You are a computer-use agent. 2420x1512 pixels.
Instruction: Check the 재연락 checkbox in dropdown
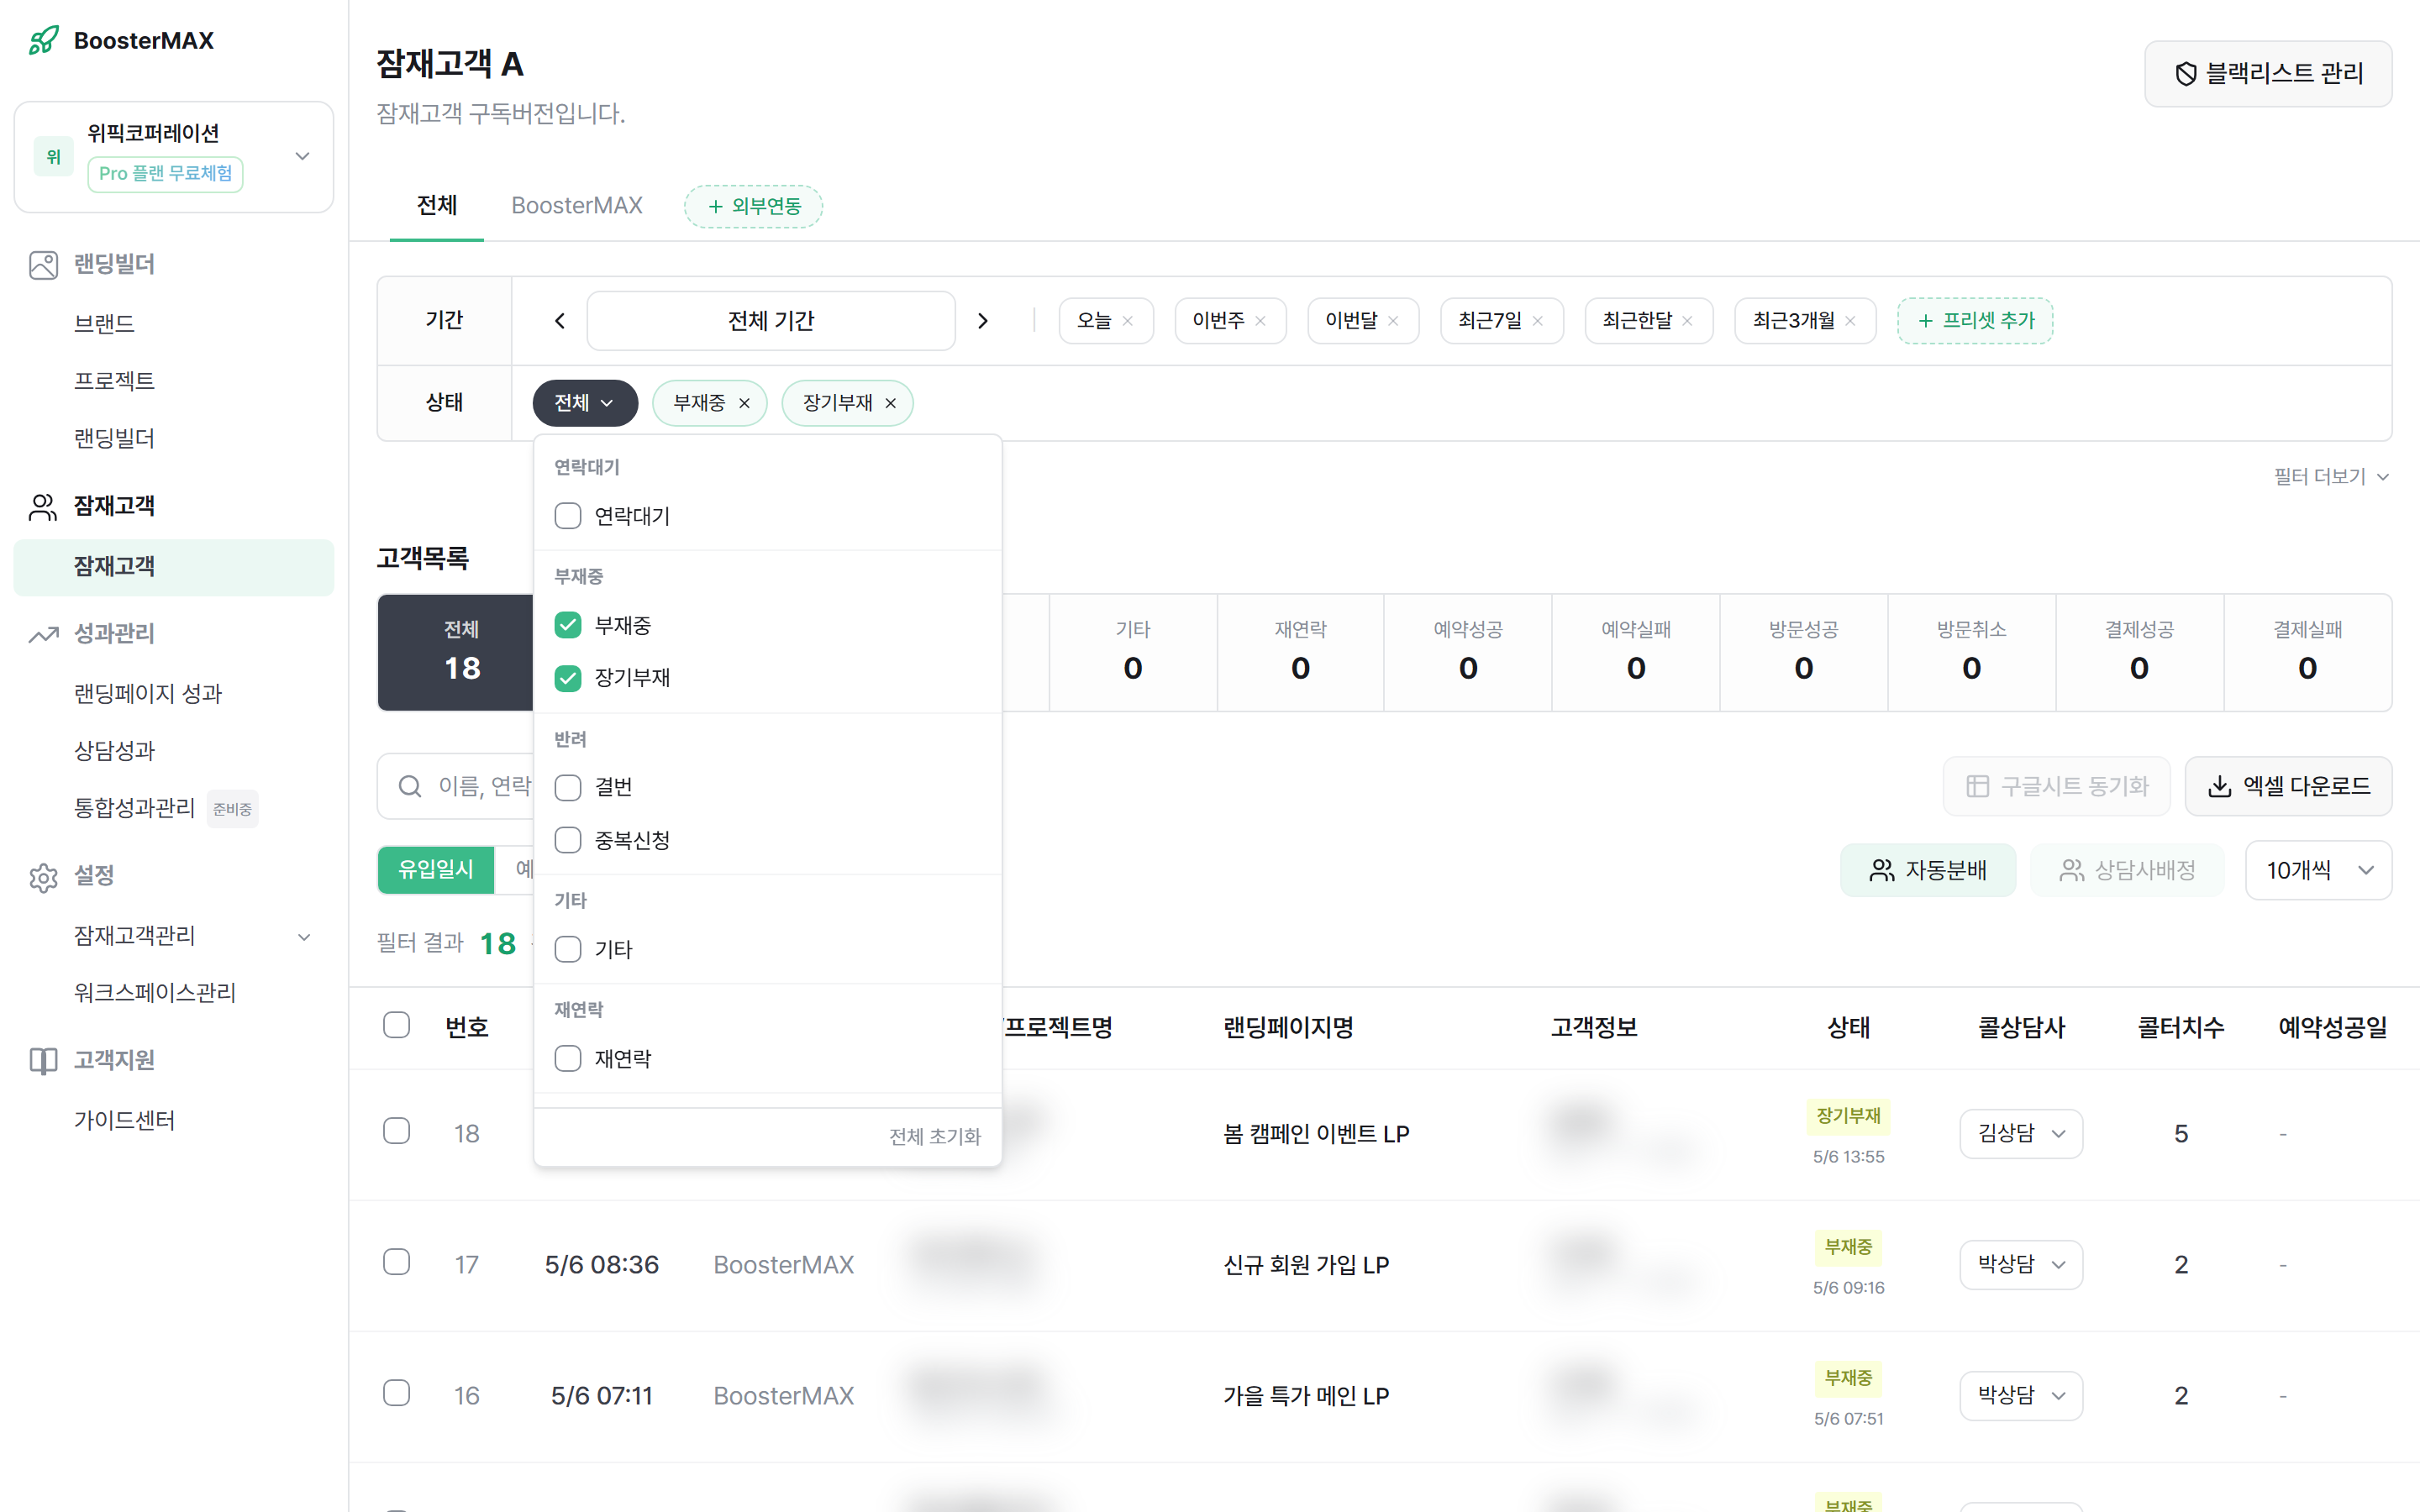[568, 1059]
